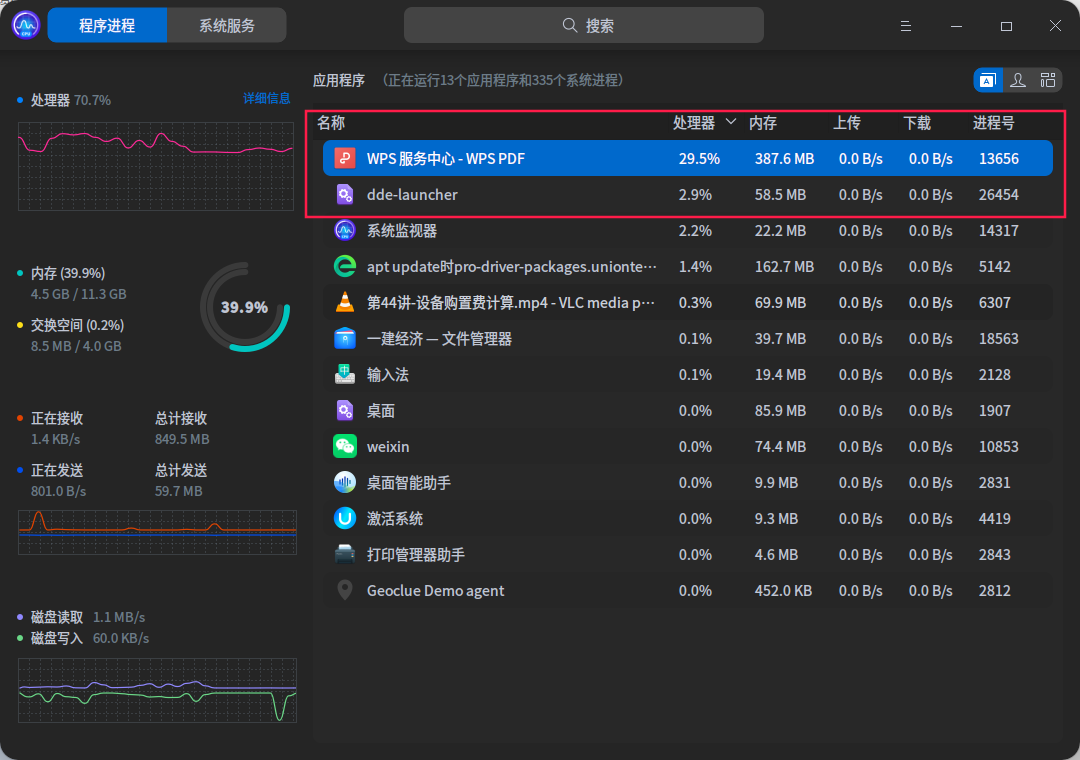Click the System Monitor logo icon
1080x760 pixels.
pos(23,23)
